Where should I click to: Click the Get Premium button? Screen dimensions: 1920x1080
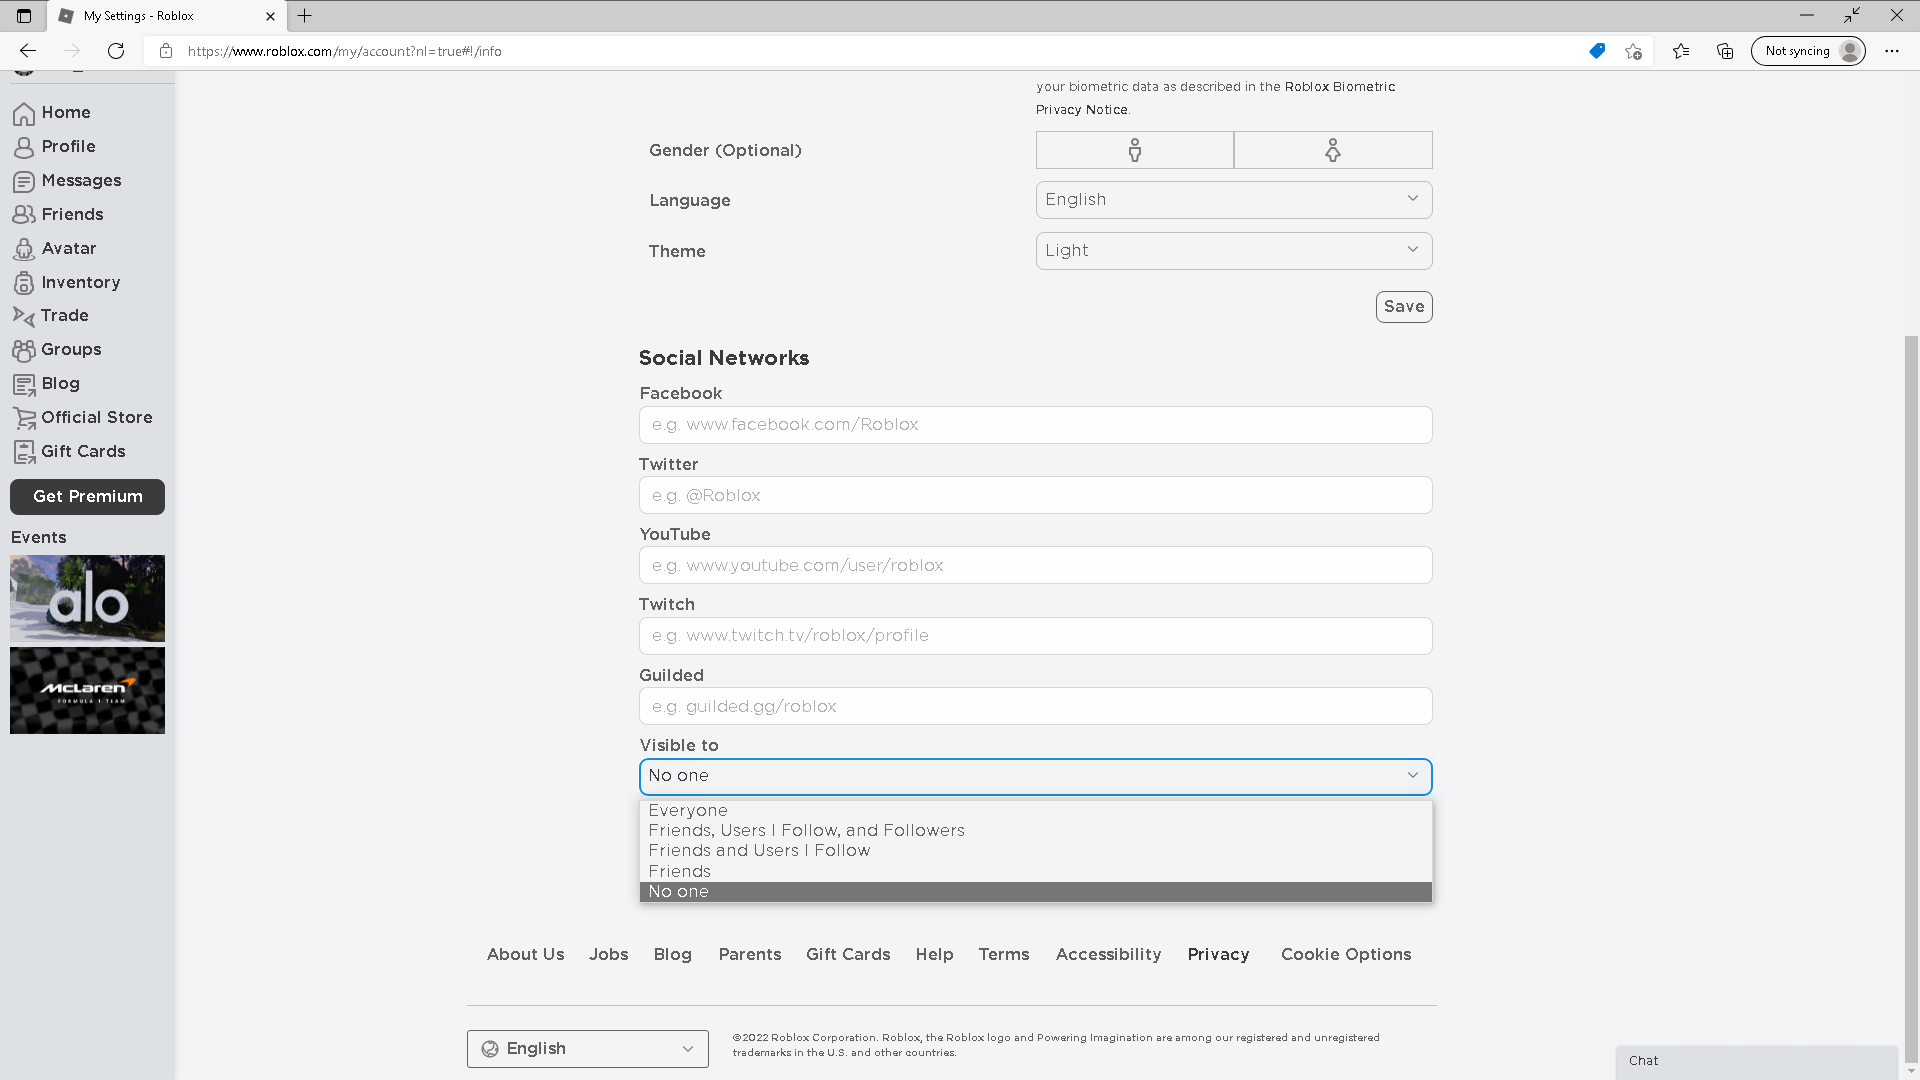coord(87,497)
